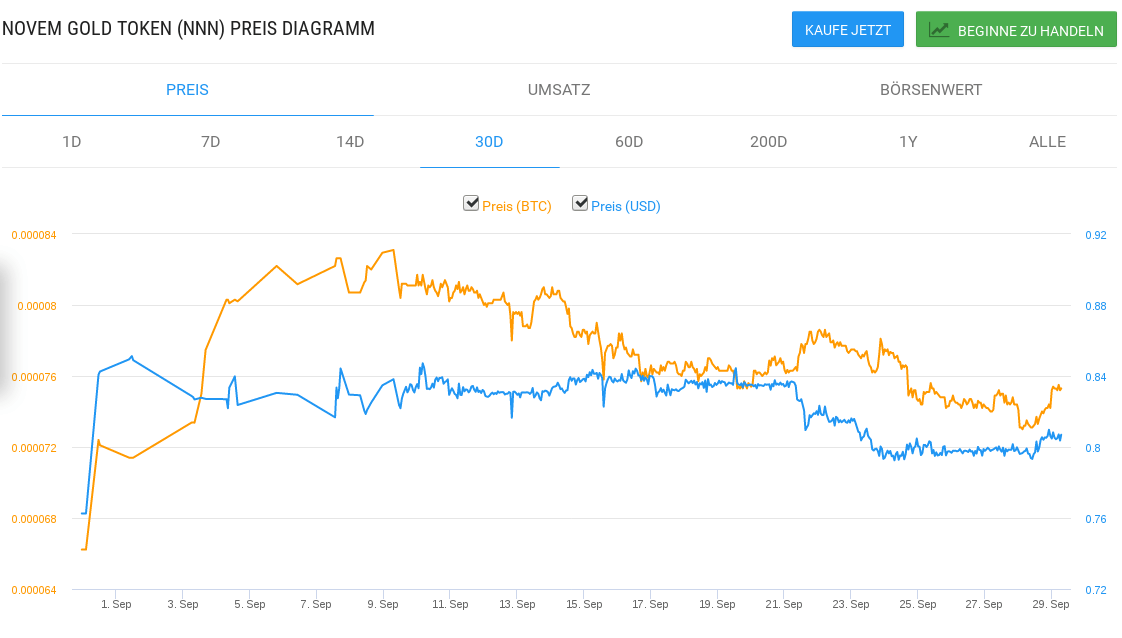The image size is (1122, 638).
Task: Select the 1D time range
Action: 72,142
